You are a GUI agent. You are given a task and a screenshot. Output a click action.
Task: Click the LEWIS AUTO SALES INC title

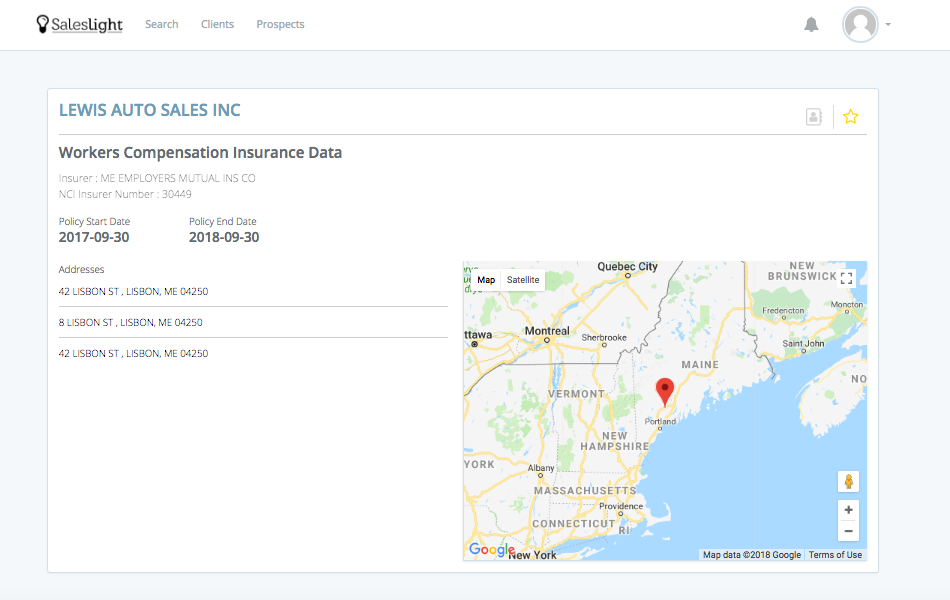[150, 110]
